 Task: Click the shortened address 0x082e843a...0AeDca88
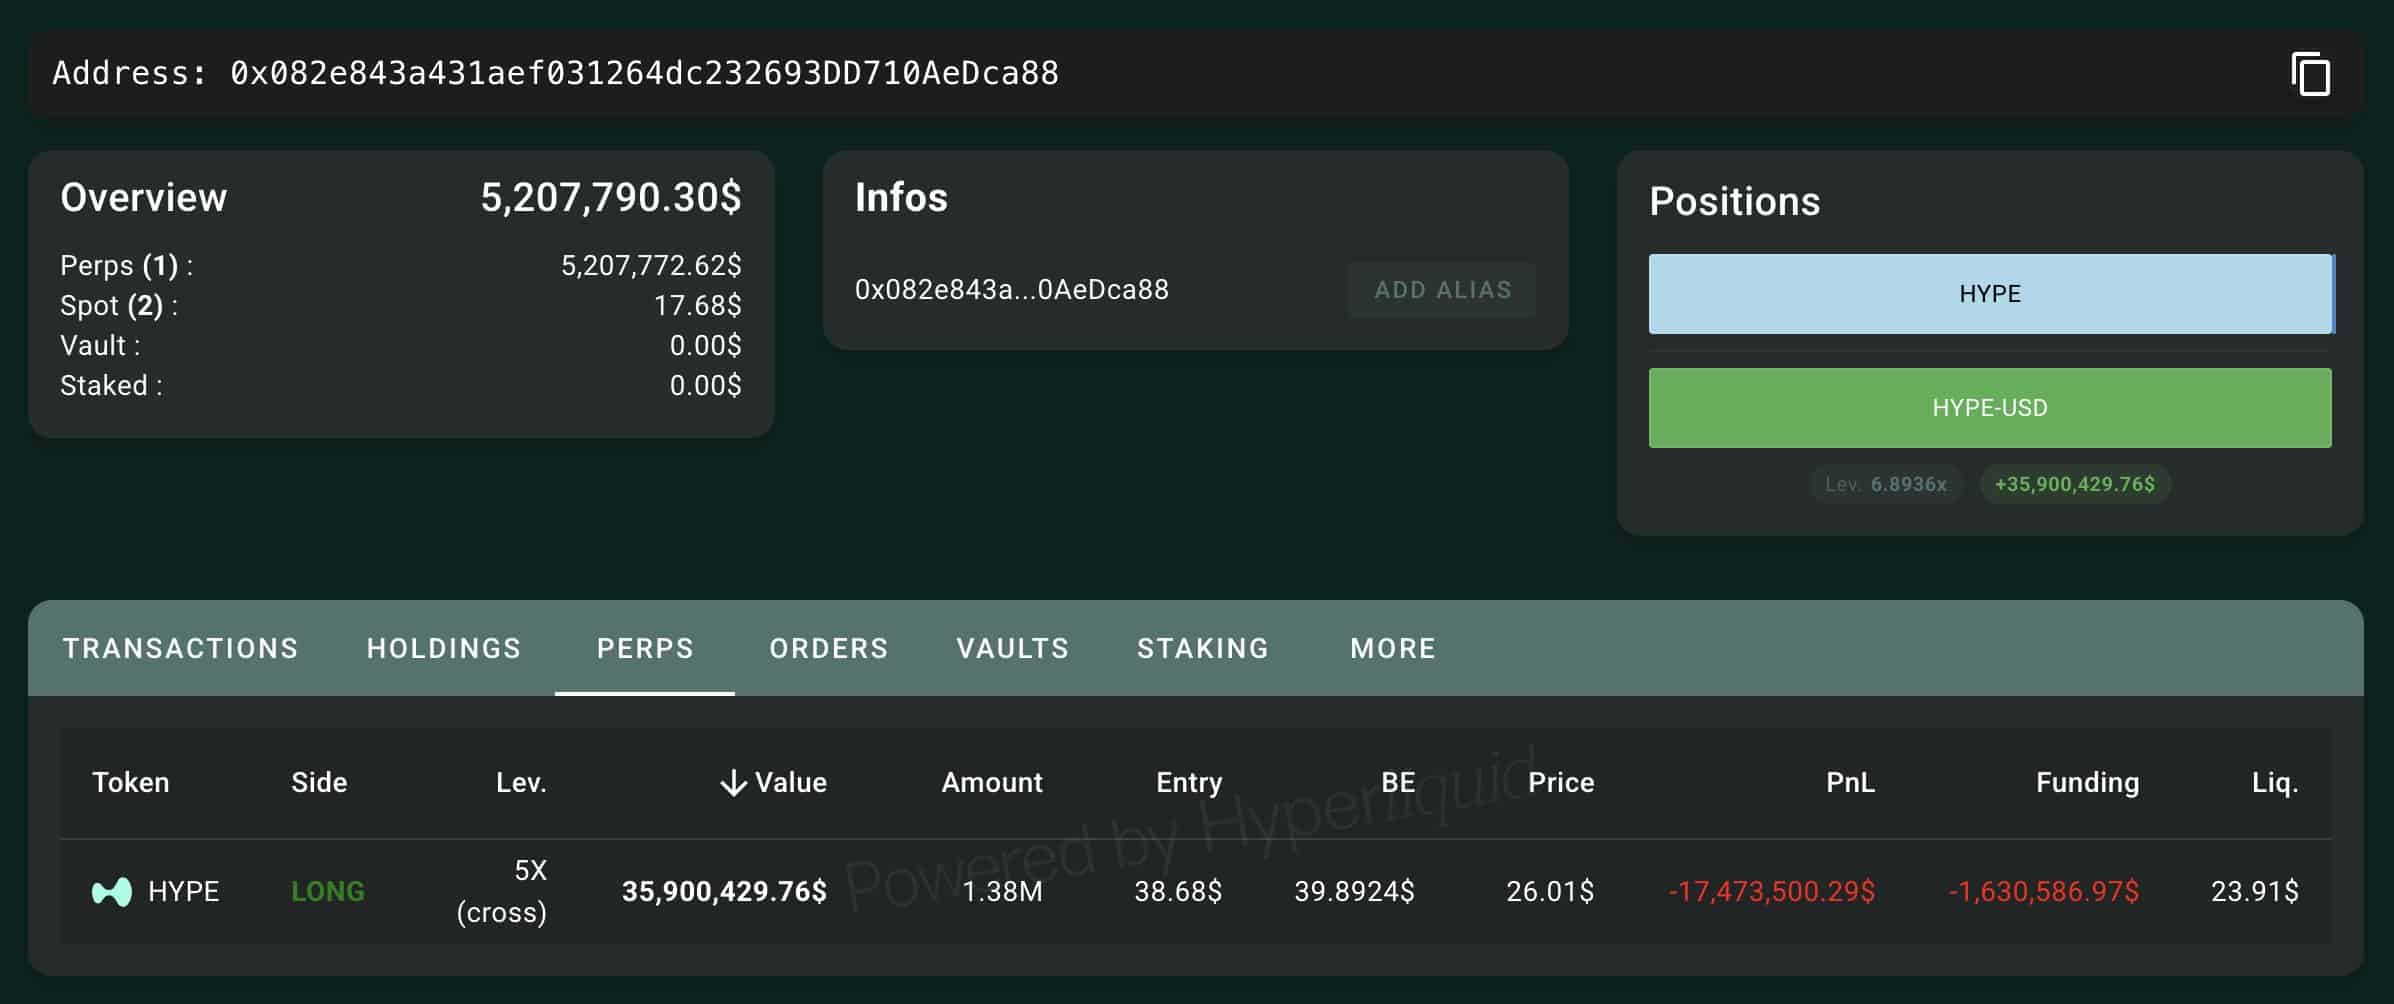[x=1010, y=289]
